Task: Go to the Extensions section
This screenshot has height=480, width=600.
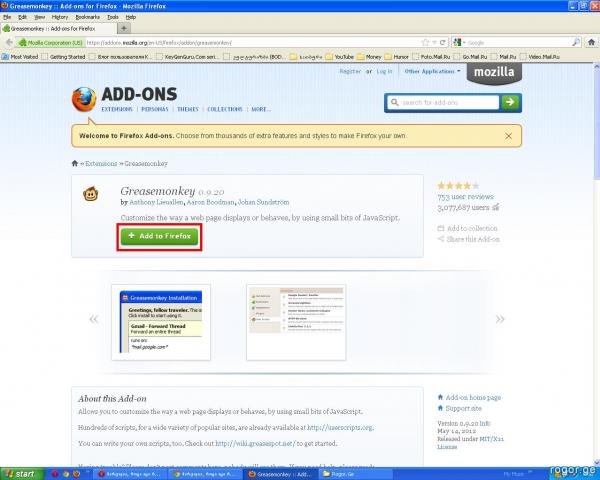Action: pyautogui.click(x=117, y=109)
